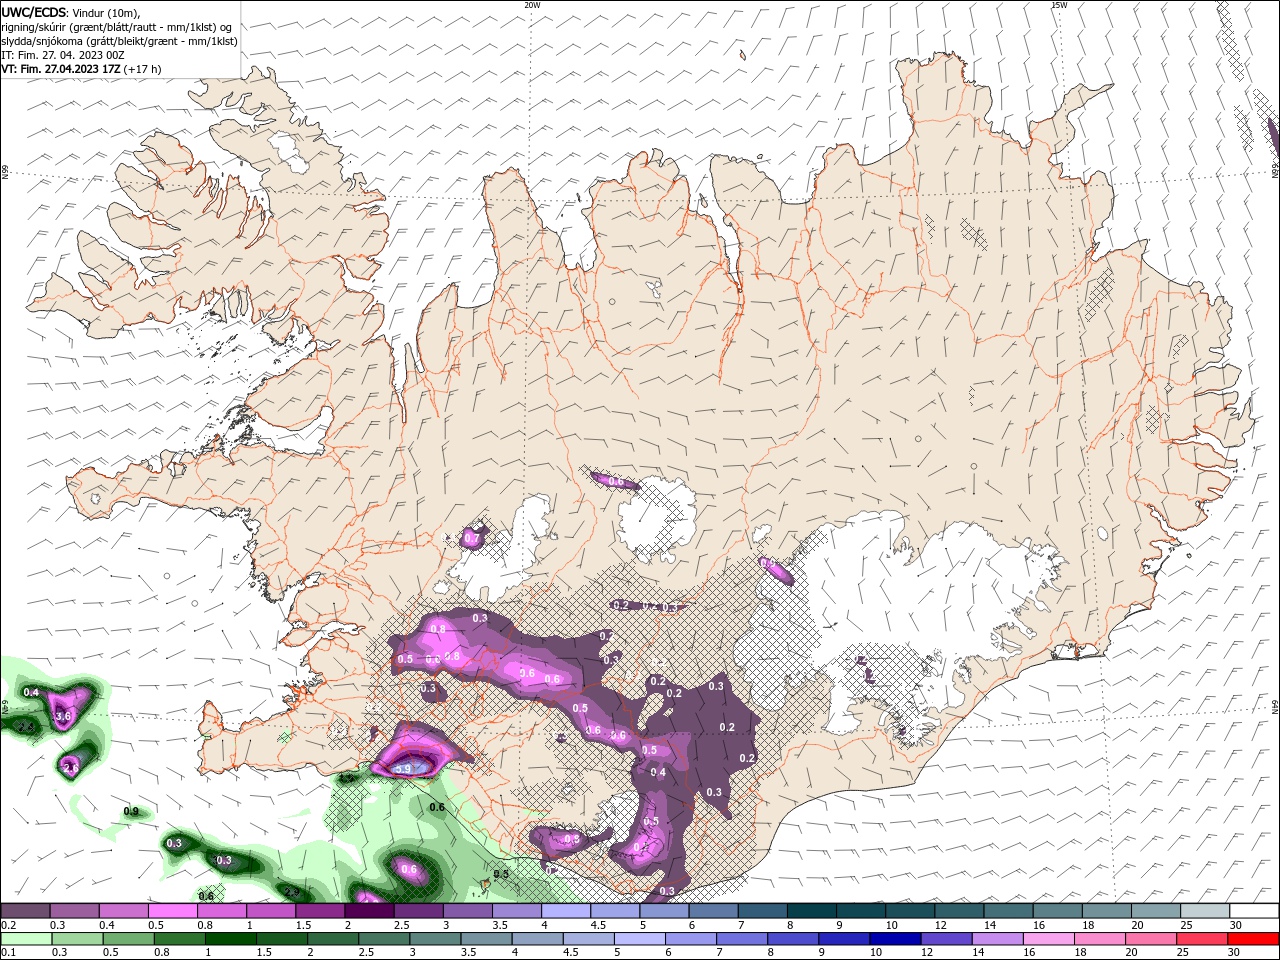Click the 0.7 value in the small purple patch

point(473,539)
